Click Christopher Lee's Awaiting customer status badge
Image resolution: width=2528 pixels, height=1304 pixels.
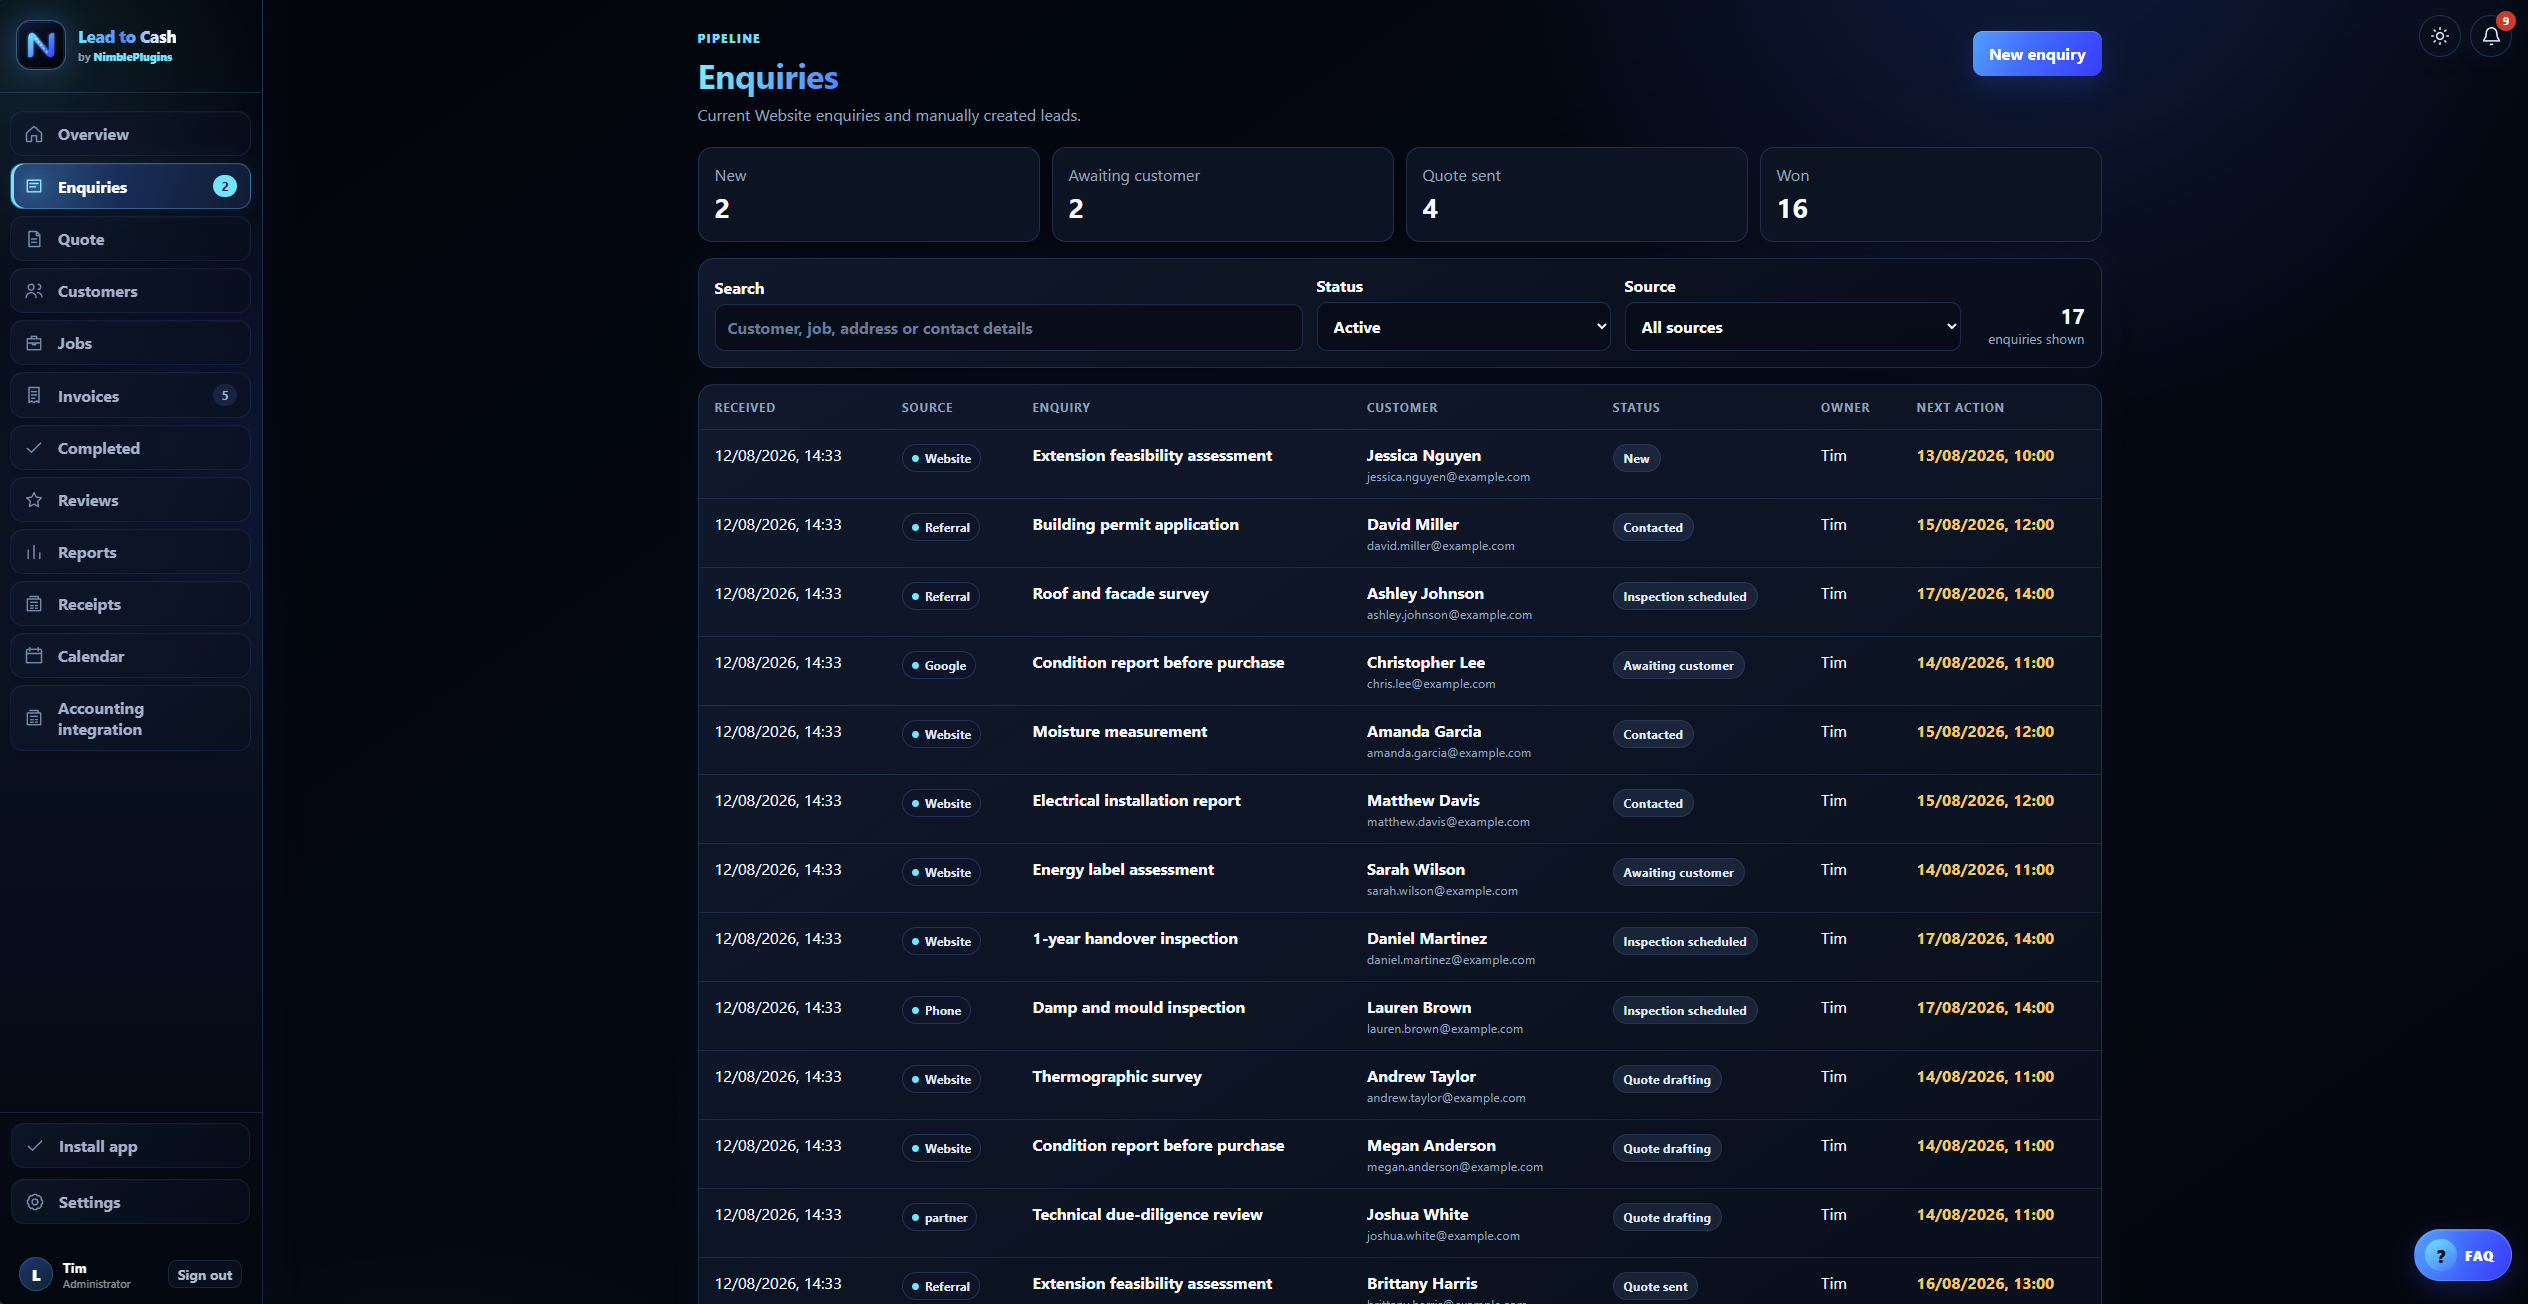click(1678, 665)
